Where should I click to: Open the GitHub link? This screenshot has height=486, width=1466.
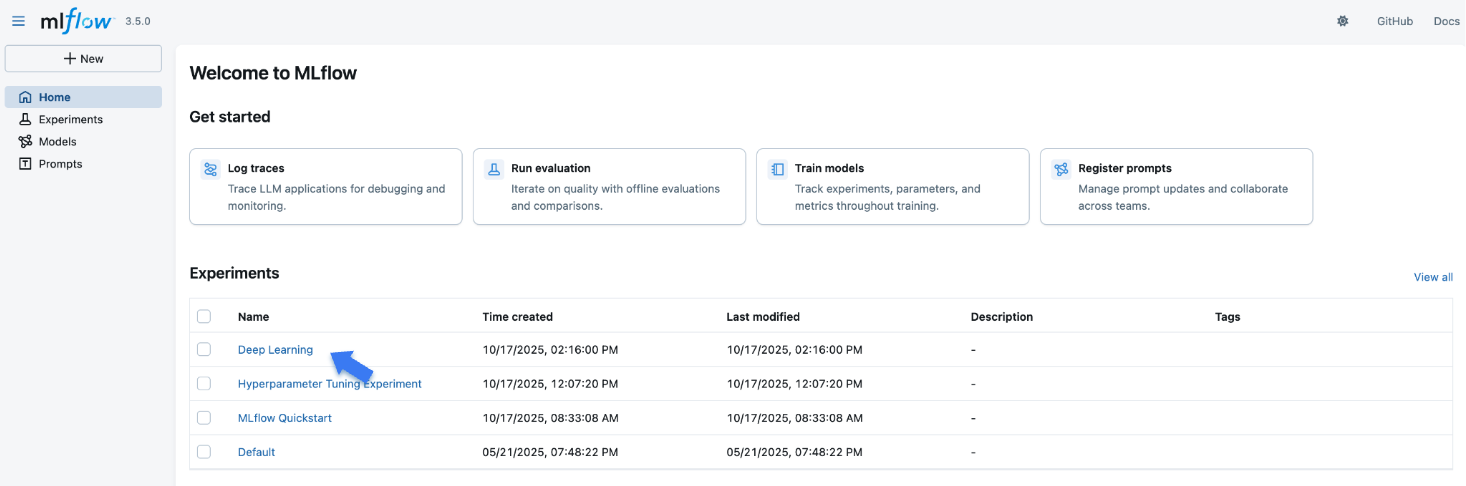pyautogui.click(x=1394, y=21)
